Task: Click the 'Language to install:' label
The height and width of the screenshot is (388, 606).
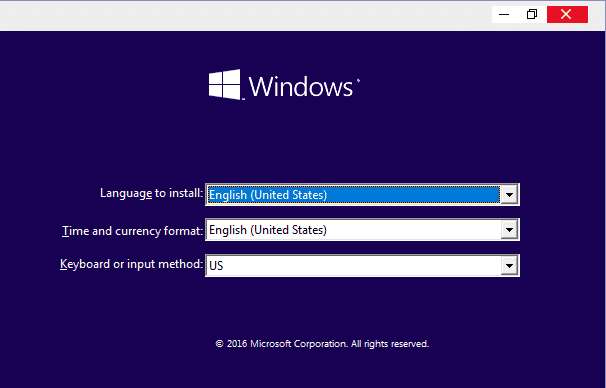Action: click(x=152, y=193)
